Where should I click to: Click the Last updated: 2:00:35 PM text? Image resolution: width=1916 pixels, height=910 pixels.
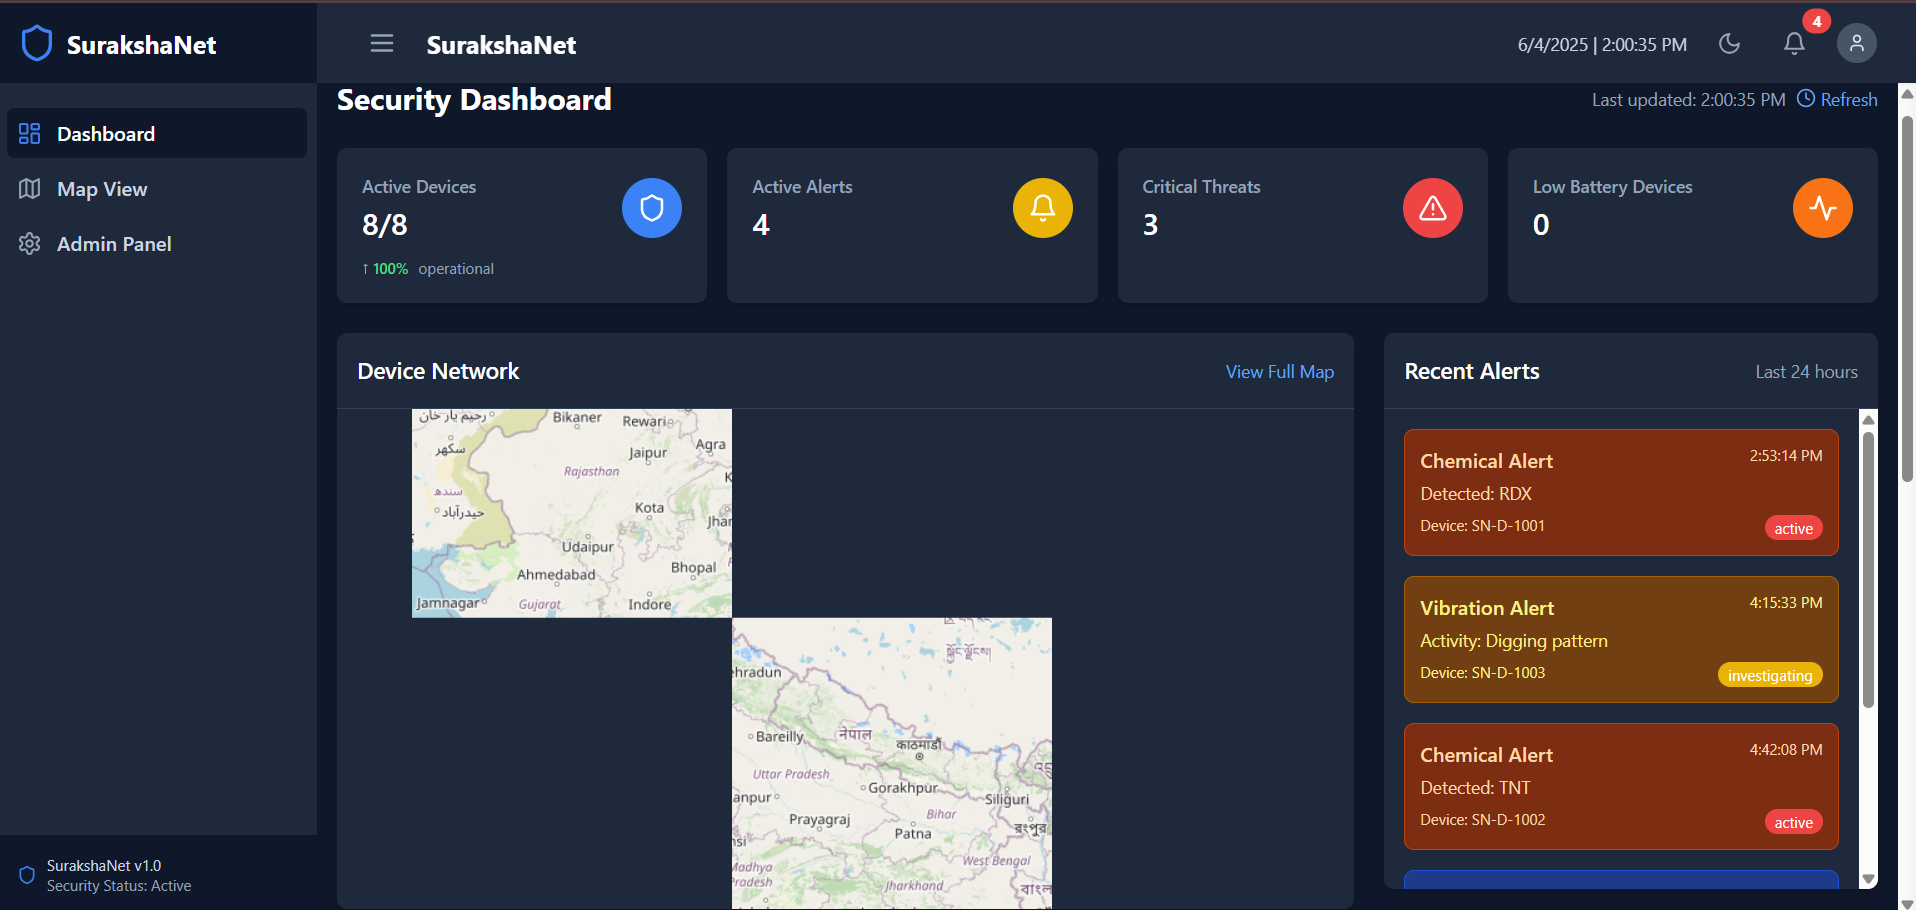tap(1688, 100)
